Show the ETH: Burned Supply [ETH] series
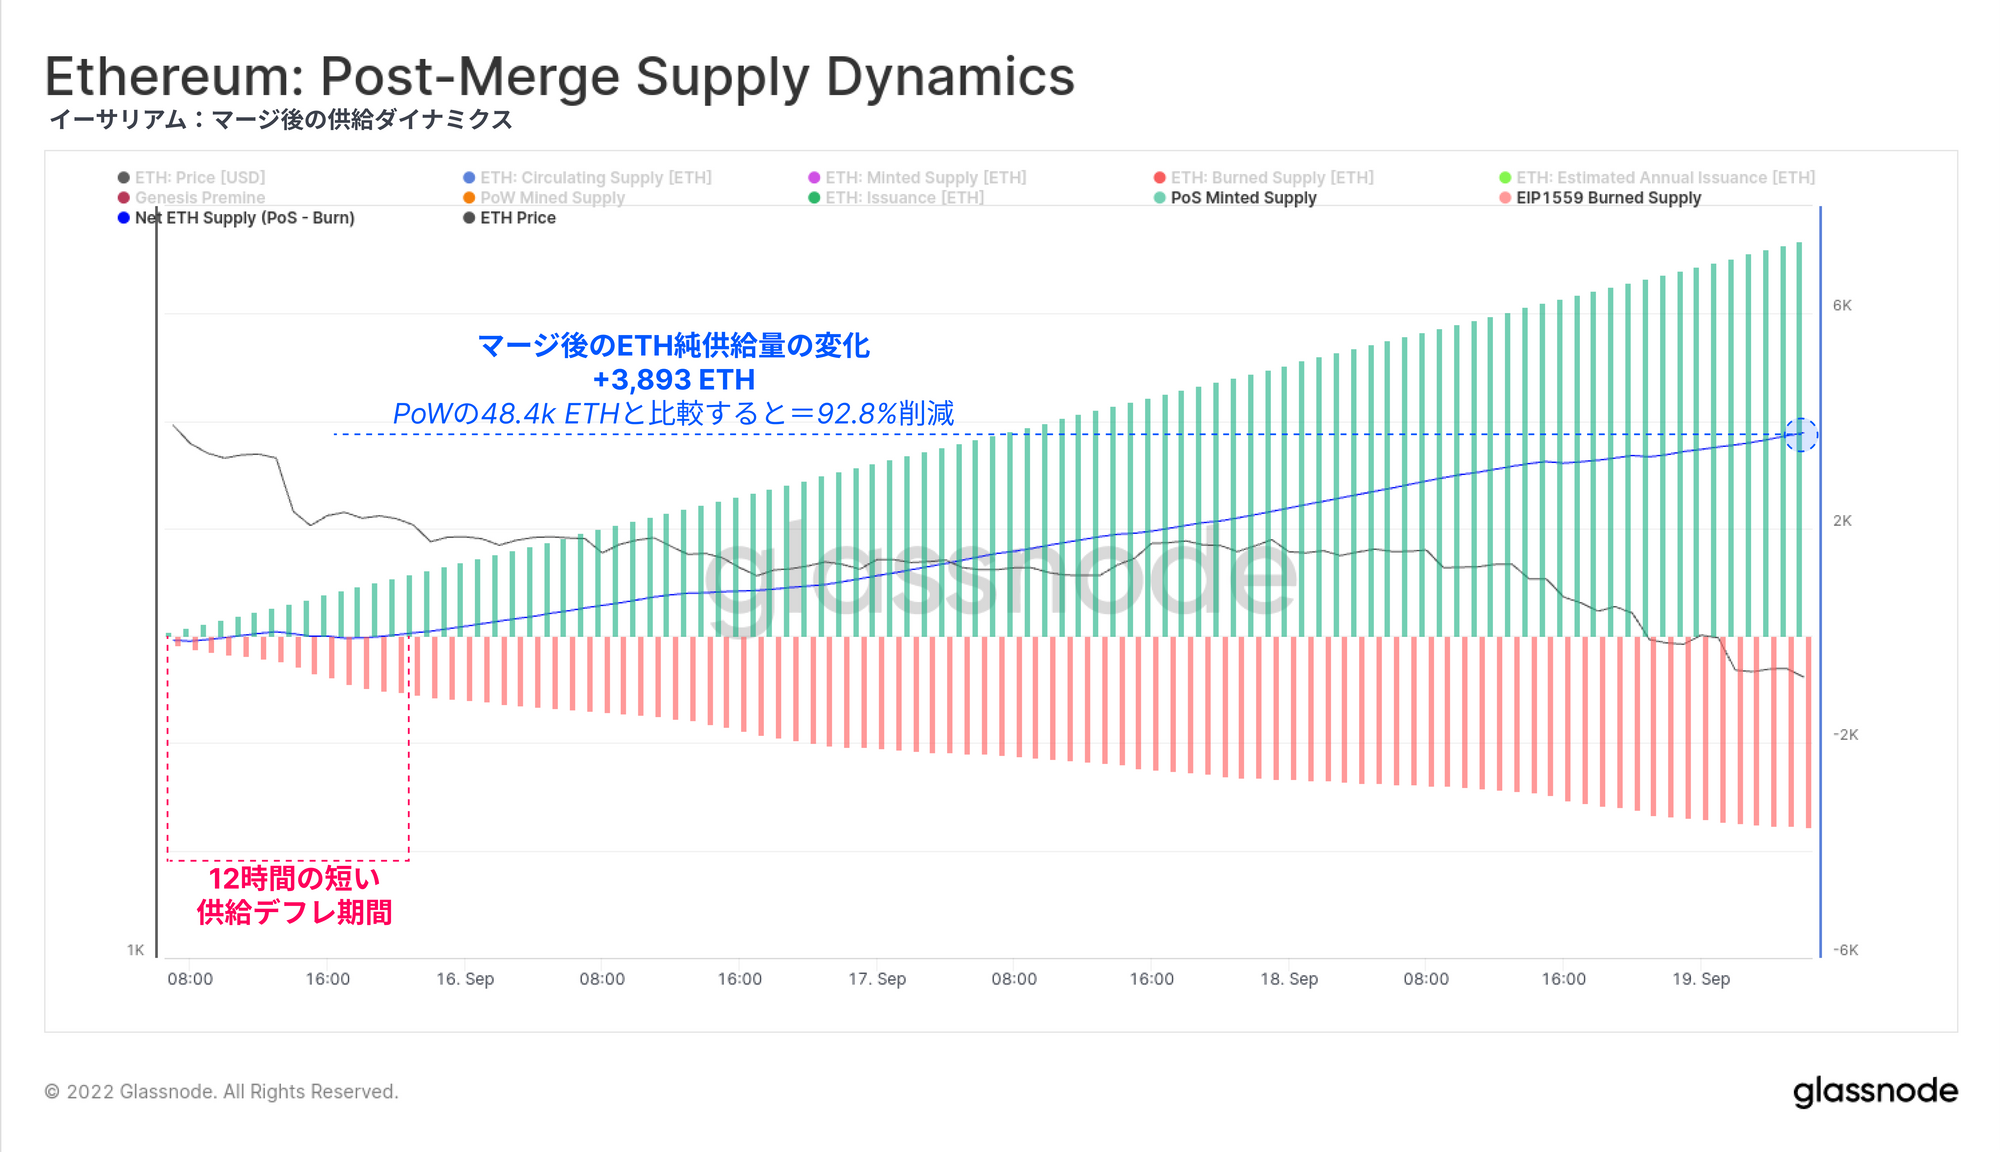Image resolution: width=2000 pixels, height=1152 pixels. tap(1271, 178)
